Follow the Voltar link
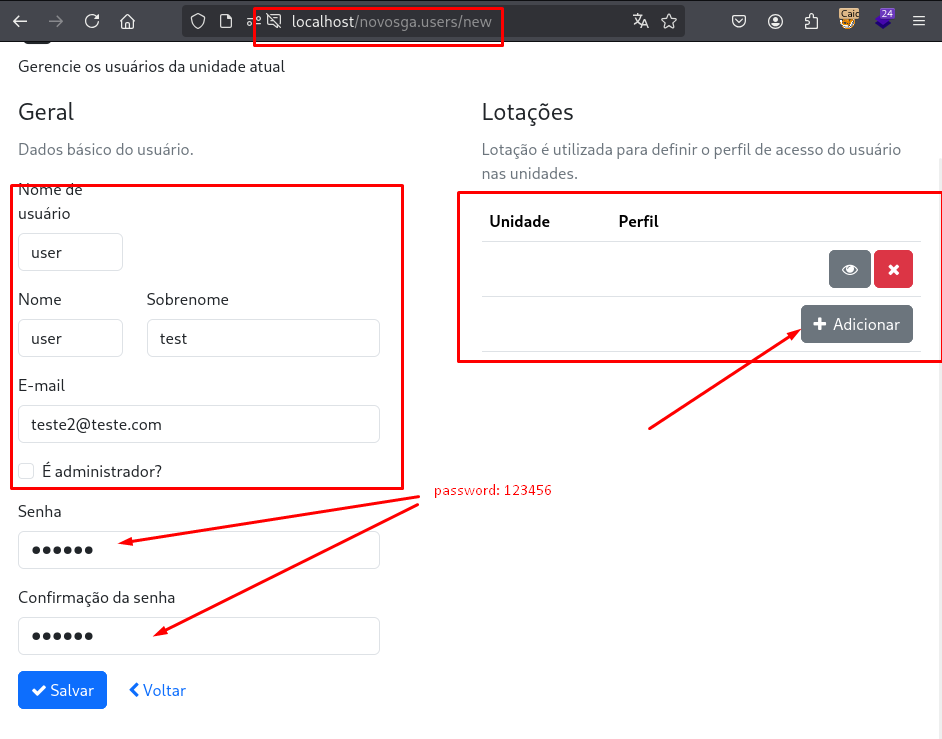This screenshot has height=739, width=942. pos(157,690)
